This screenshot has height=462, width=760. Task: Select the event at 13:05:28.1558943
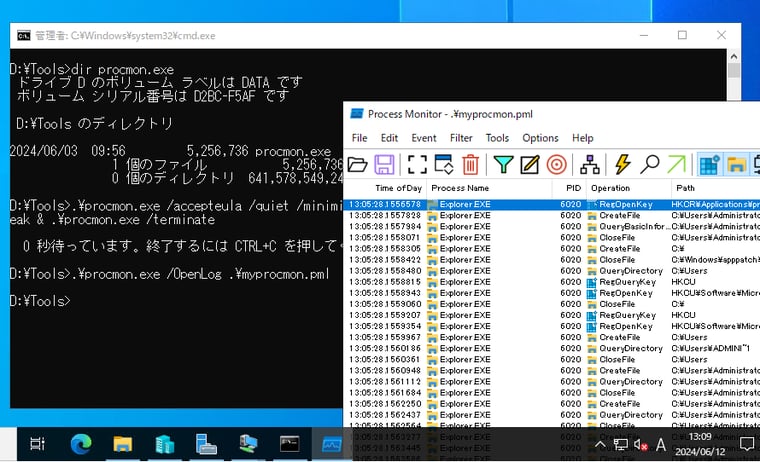(552, 293)
